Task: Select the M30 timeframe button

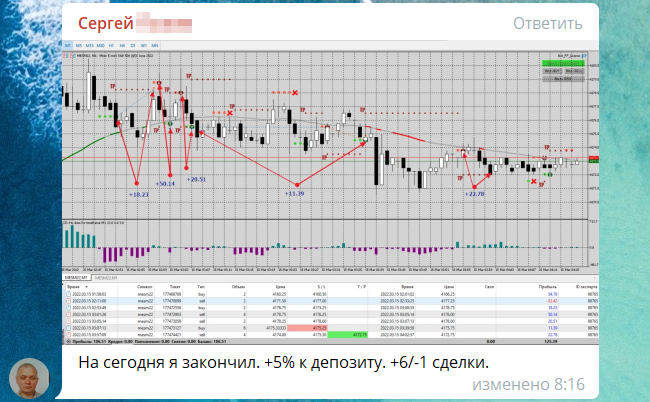Action: (x=100, y=46)
